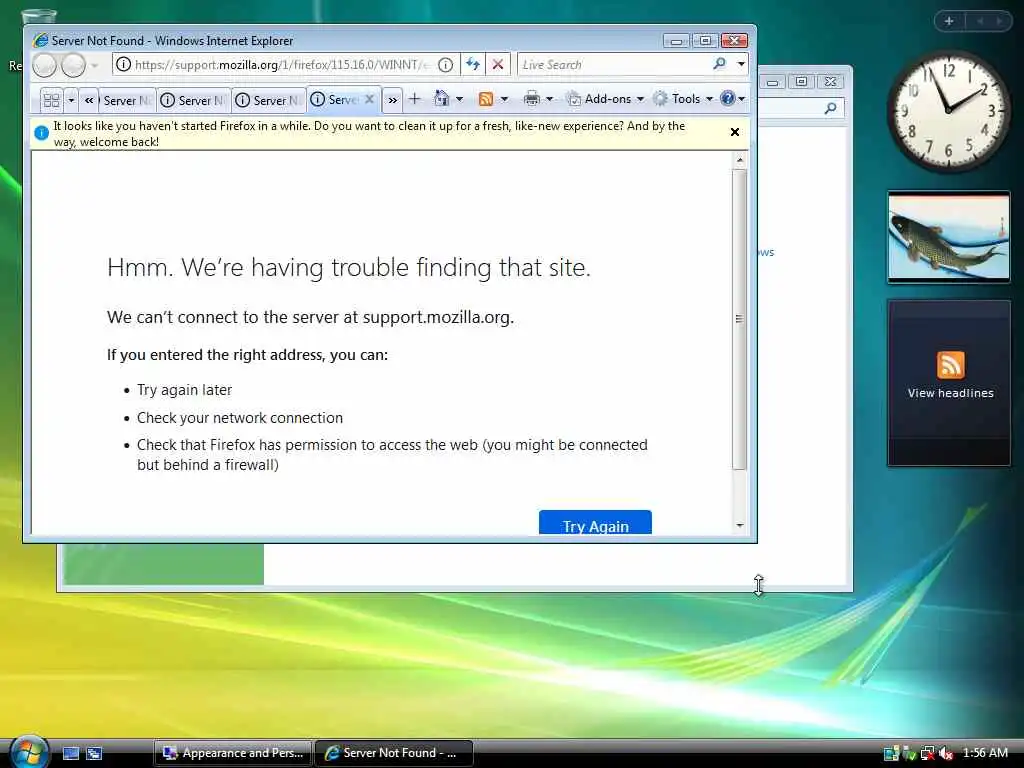Screen dimensions: 1024x768
Task: Stop loading with the red X icon
Action: [x=498, y=65]
